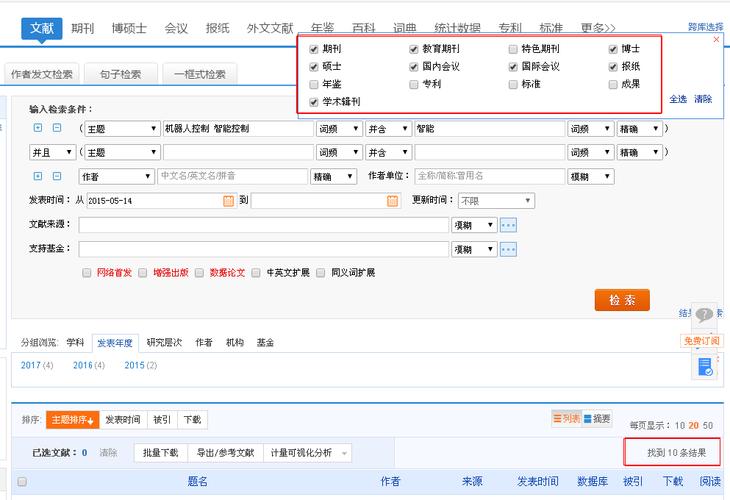Close the database selection popup
Screen dimensions: 730x500
pos(716,40)
